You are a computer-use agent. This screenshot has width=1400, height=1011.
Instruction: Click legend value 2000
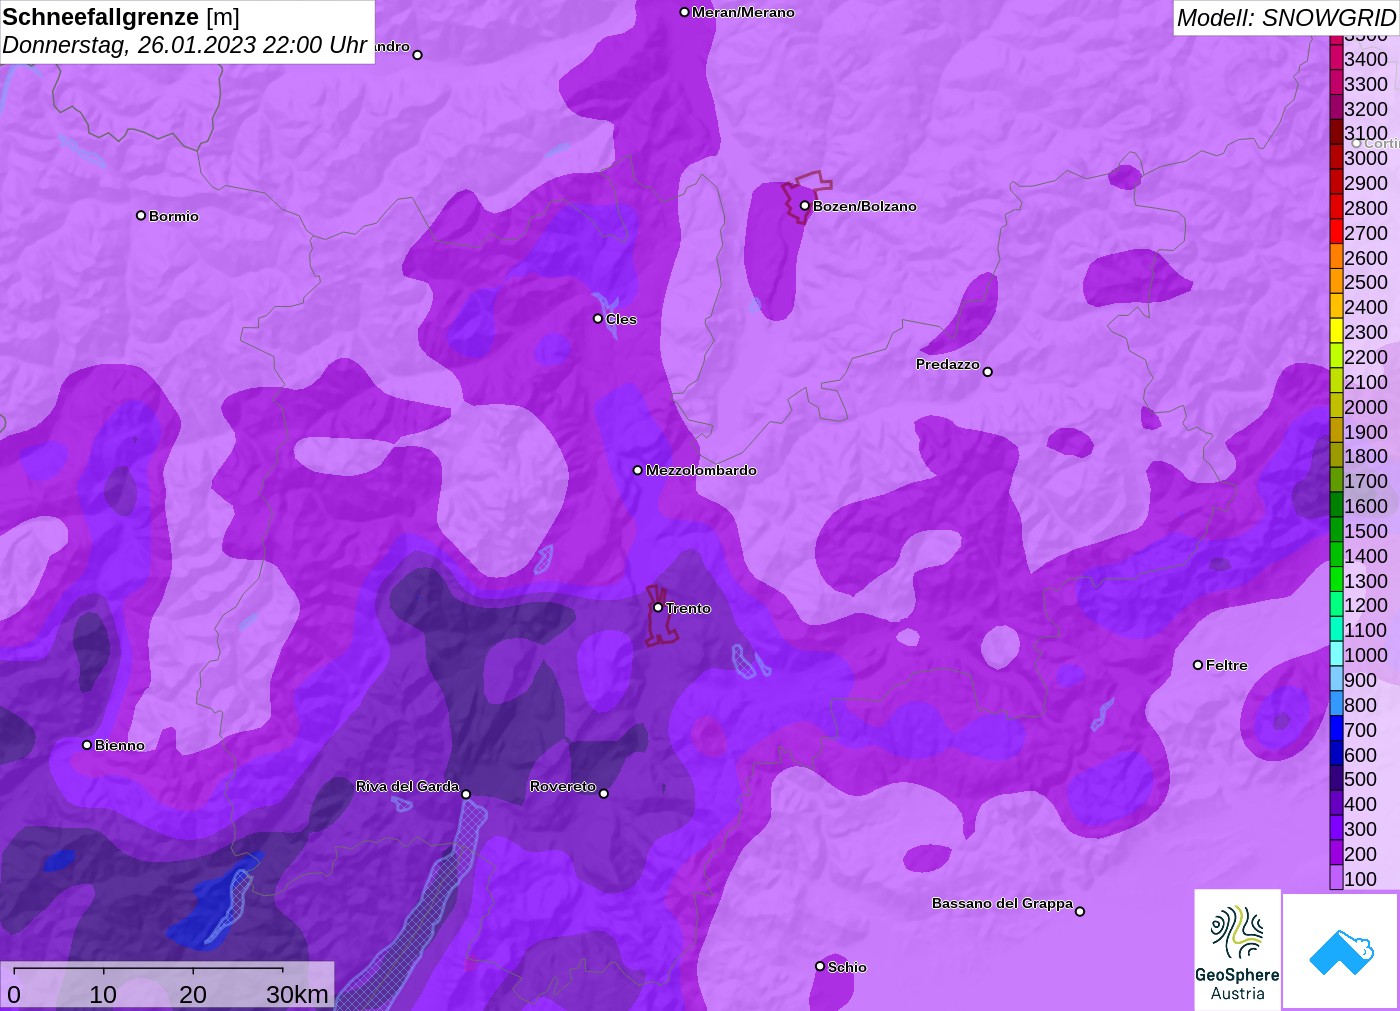click(1366, 407)
